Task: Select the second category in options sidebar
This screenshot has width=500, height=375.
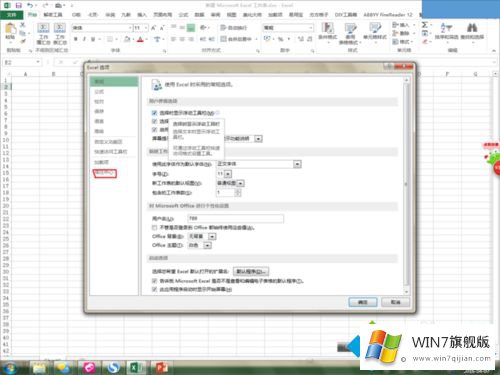Action: coord(99,92)
